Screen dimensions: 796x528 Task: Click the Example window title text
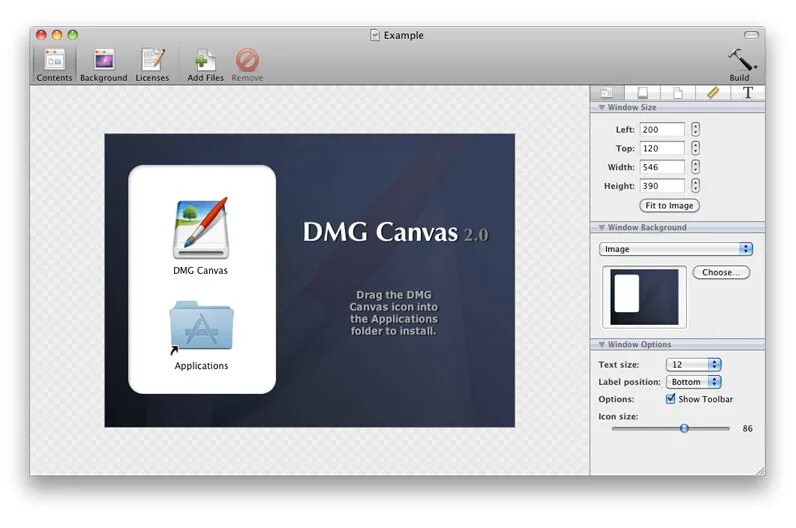[404, 36]
